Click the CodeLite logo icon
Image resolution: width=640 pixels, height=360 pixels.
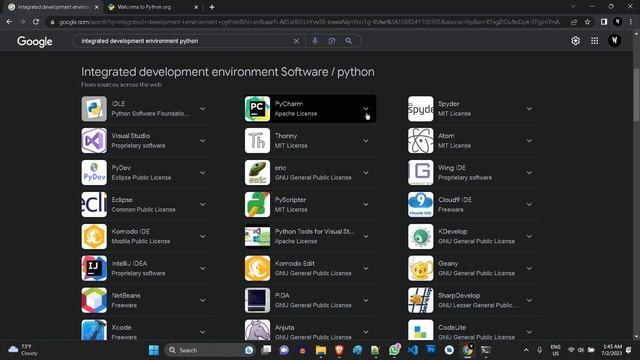[420, 330]
